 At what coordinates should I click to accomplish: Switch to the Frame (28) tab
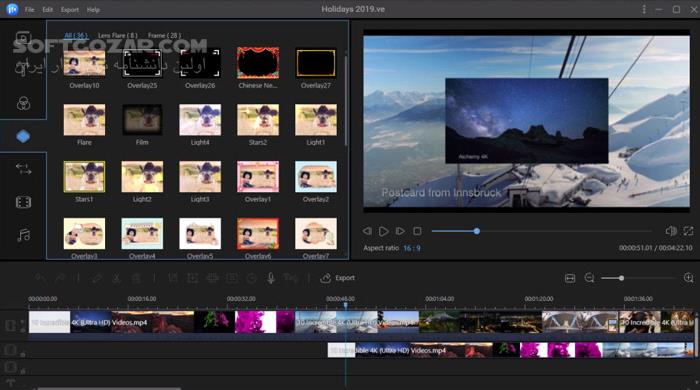(x=164, y=35)
